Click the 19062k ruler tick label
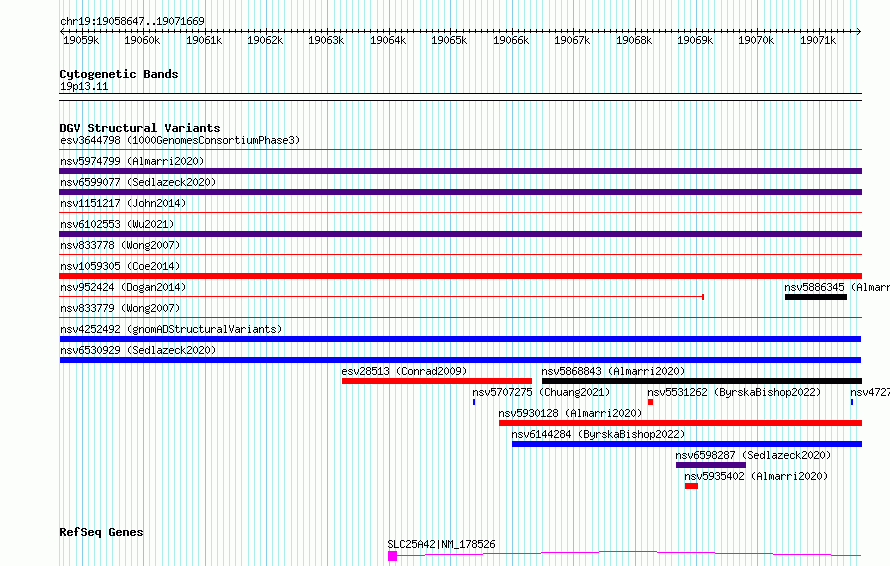Image resolution: width=890 pixels, height=566 pixels. (265, 40)
